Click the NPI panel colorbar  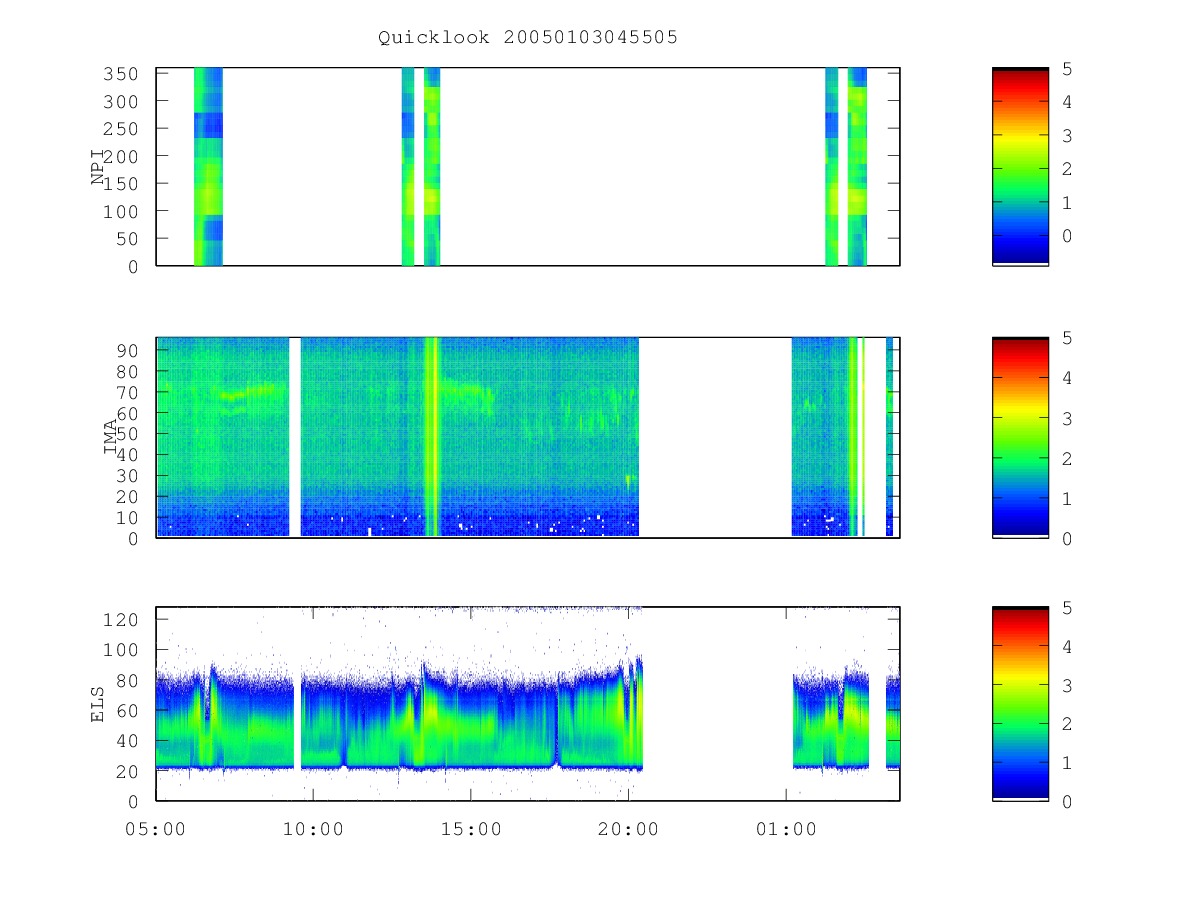point(1020,166)
